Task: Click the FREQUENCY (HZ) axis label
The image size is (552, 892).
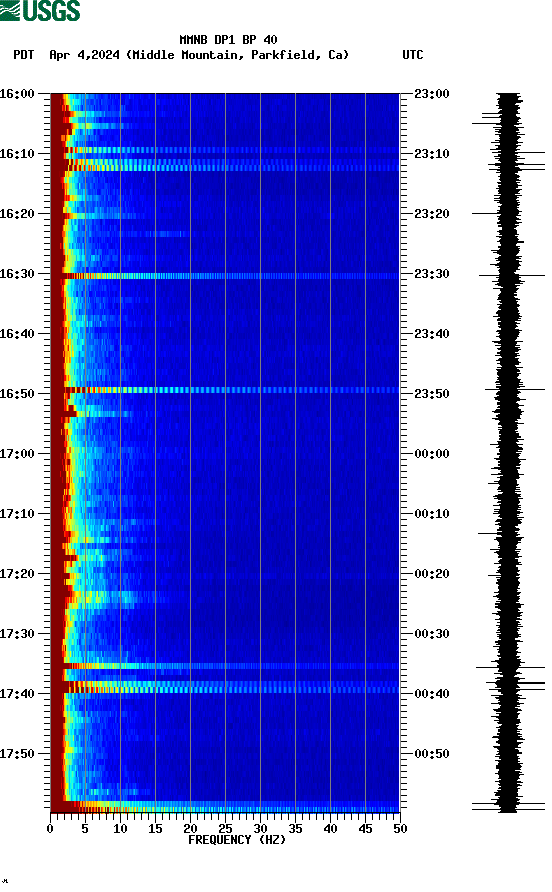Action: [x=237, y=840]
